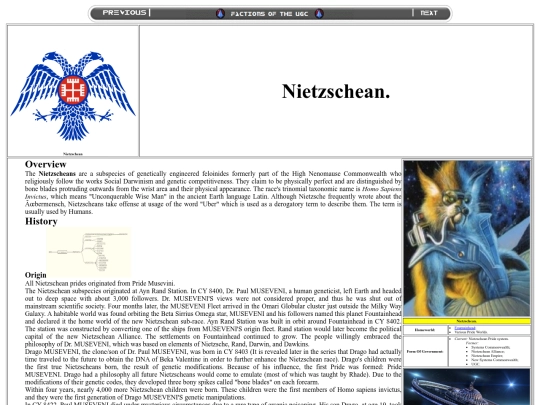Click the 'Form Of Government' infobox label
The width and height of the screenshot is (540, 405).
(425, 352)
